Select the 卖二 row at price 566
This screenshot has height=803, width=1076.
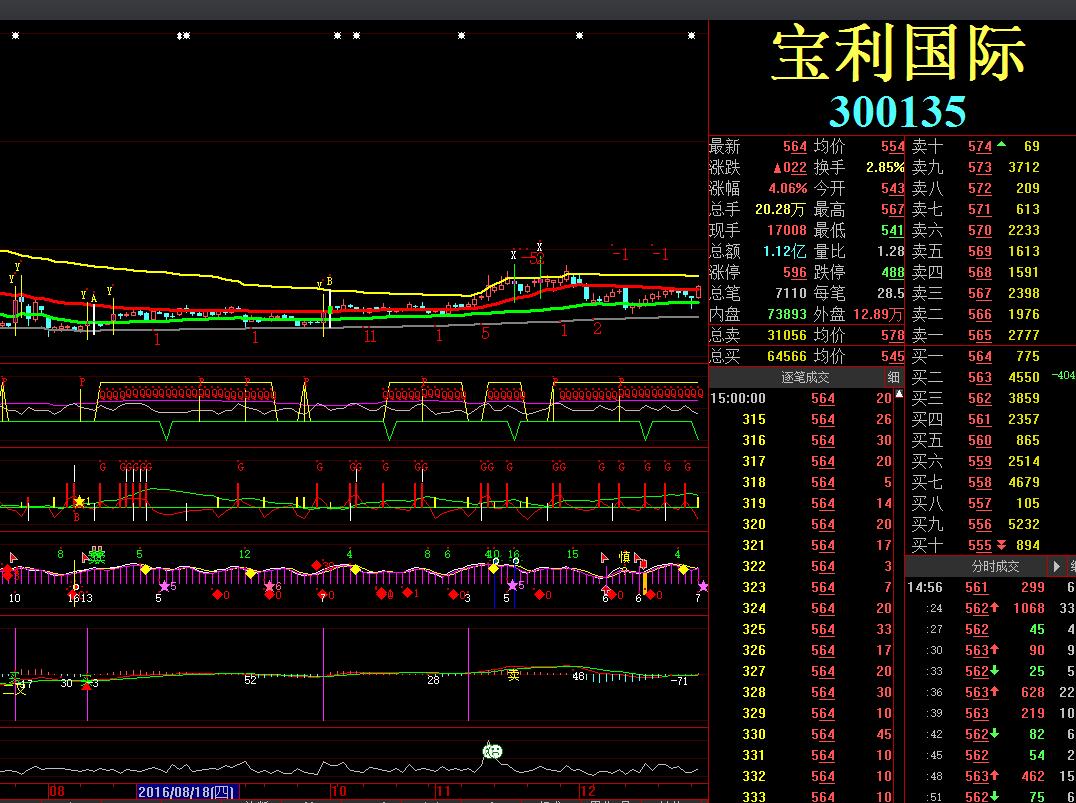coord(976,314)
